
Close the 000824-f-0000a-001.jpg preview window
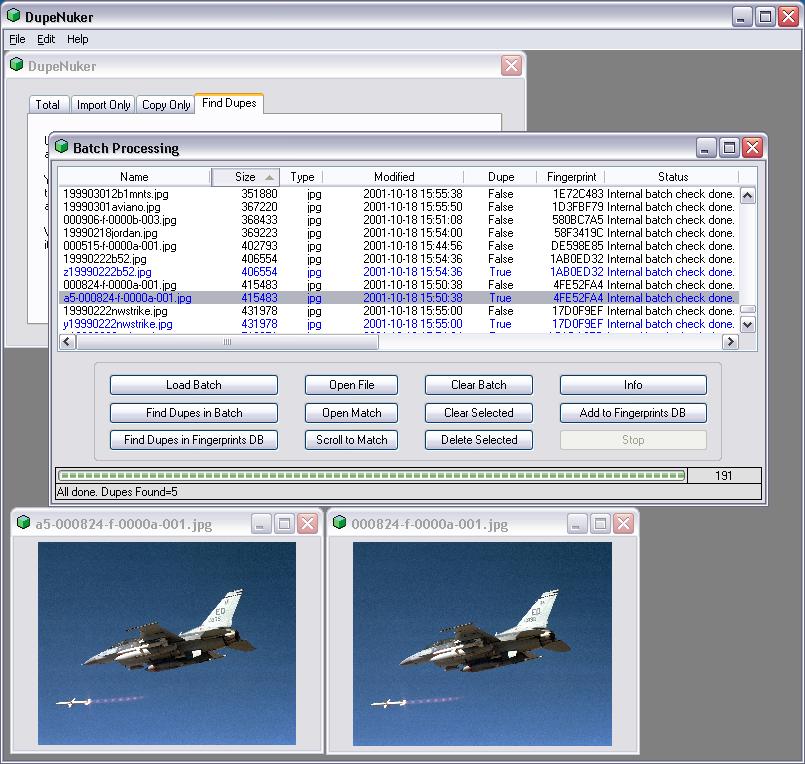[624, 524]
